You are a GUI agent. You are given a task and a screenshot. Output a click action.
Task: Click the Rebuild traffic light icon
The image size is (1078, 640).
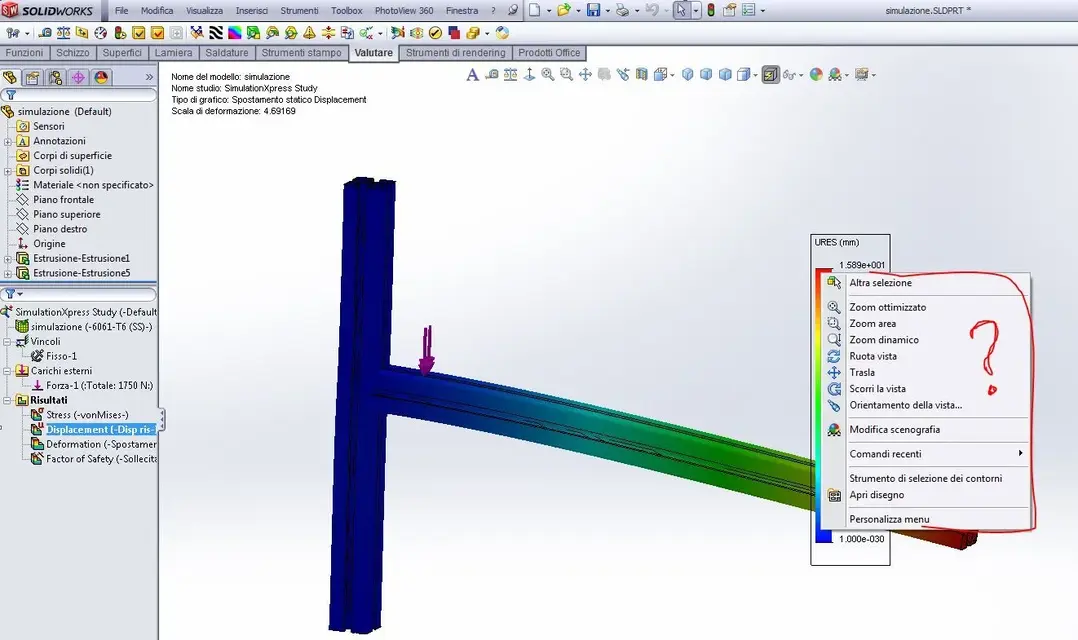point(711,10)
